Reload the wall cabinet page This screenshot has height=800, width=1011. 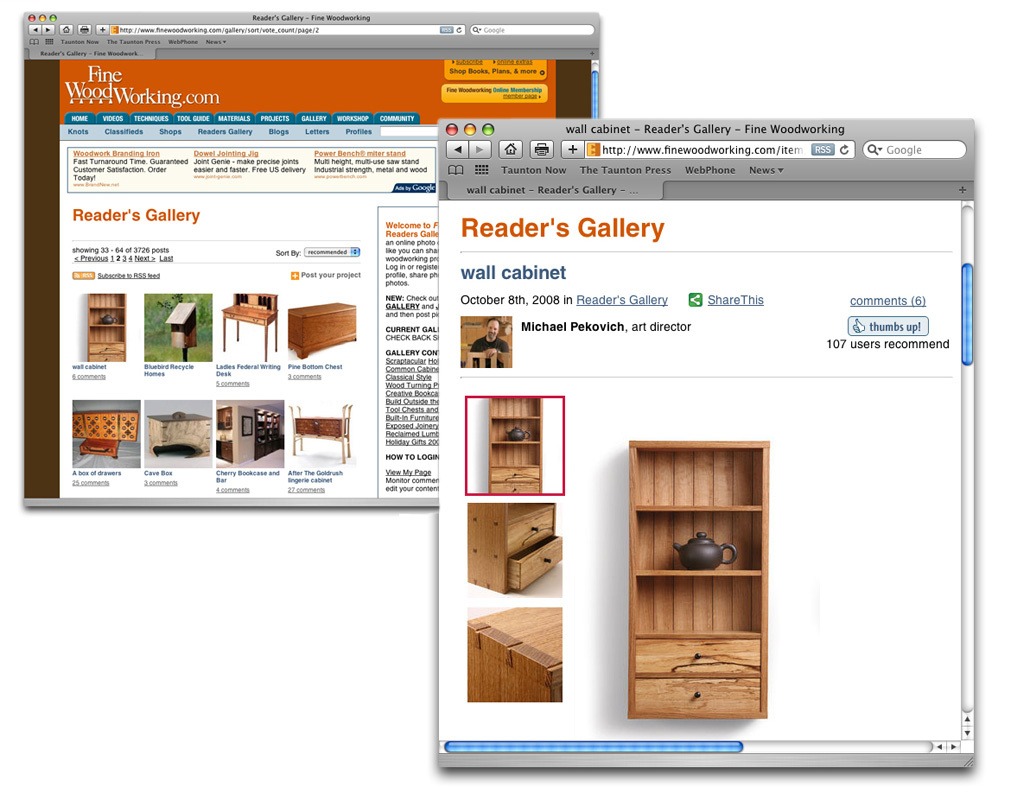(844, 150)
